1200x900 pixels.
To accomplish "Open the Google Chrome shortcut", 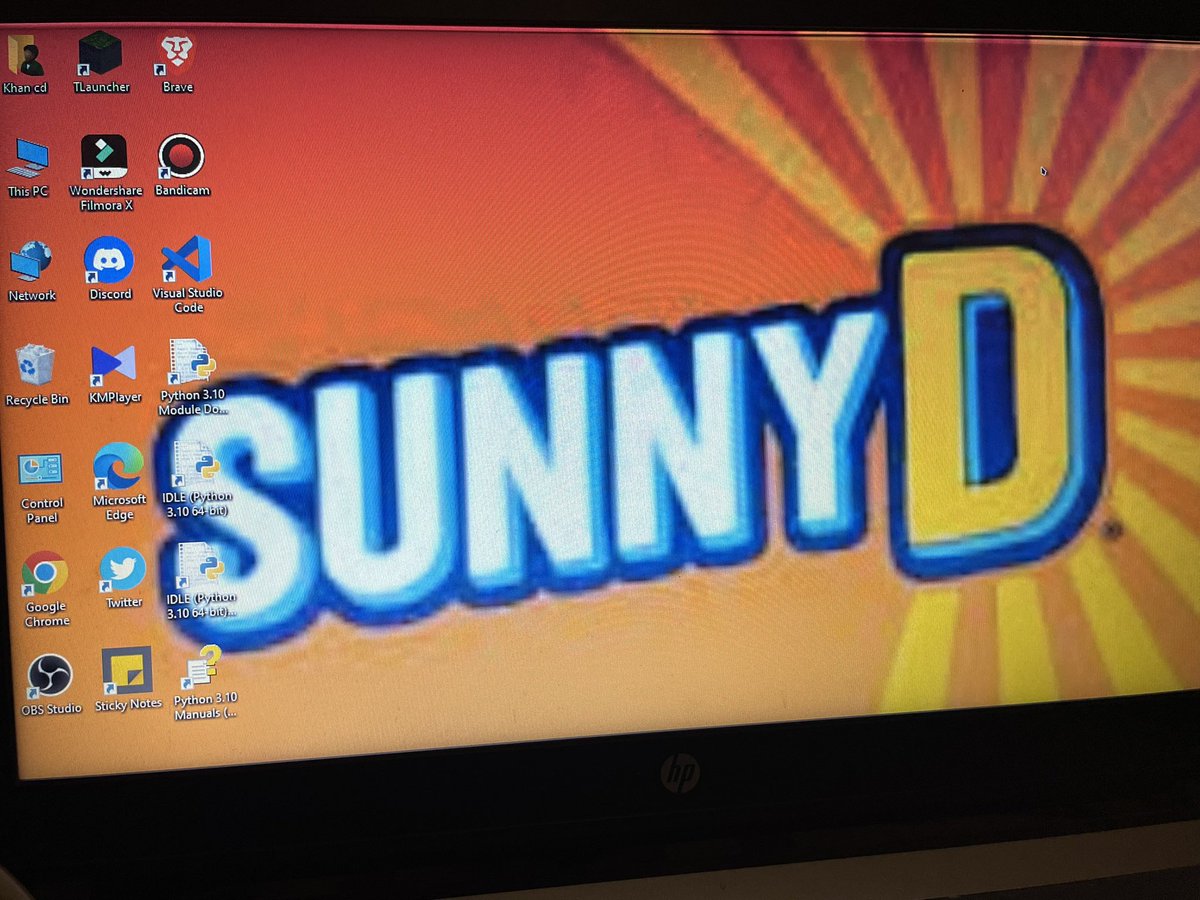I will coord(45,574).
